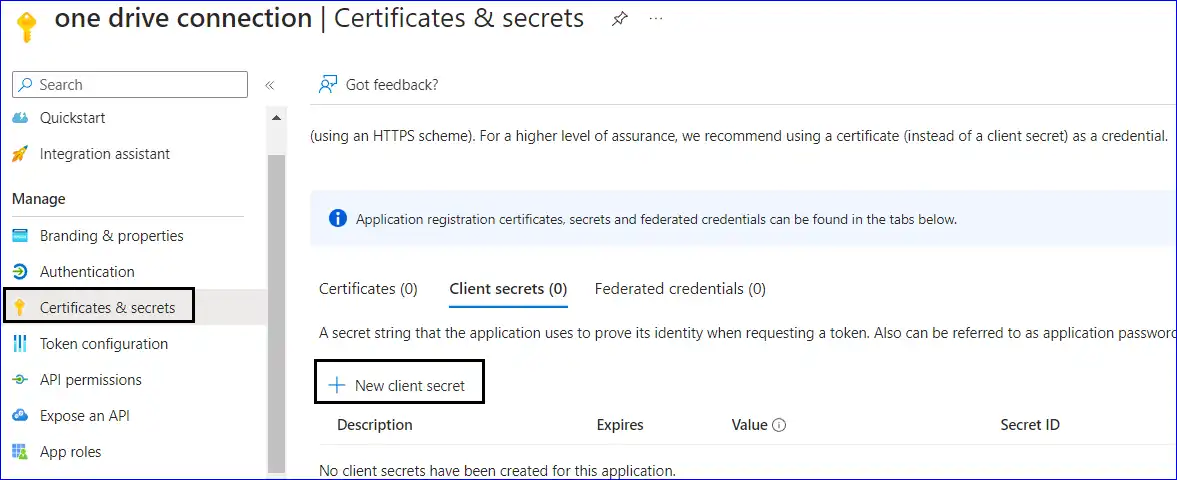Click the Token configuration bars icon
This screenshot has height=480, width=1177.
(20, 344)
